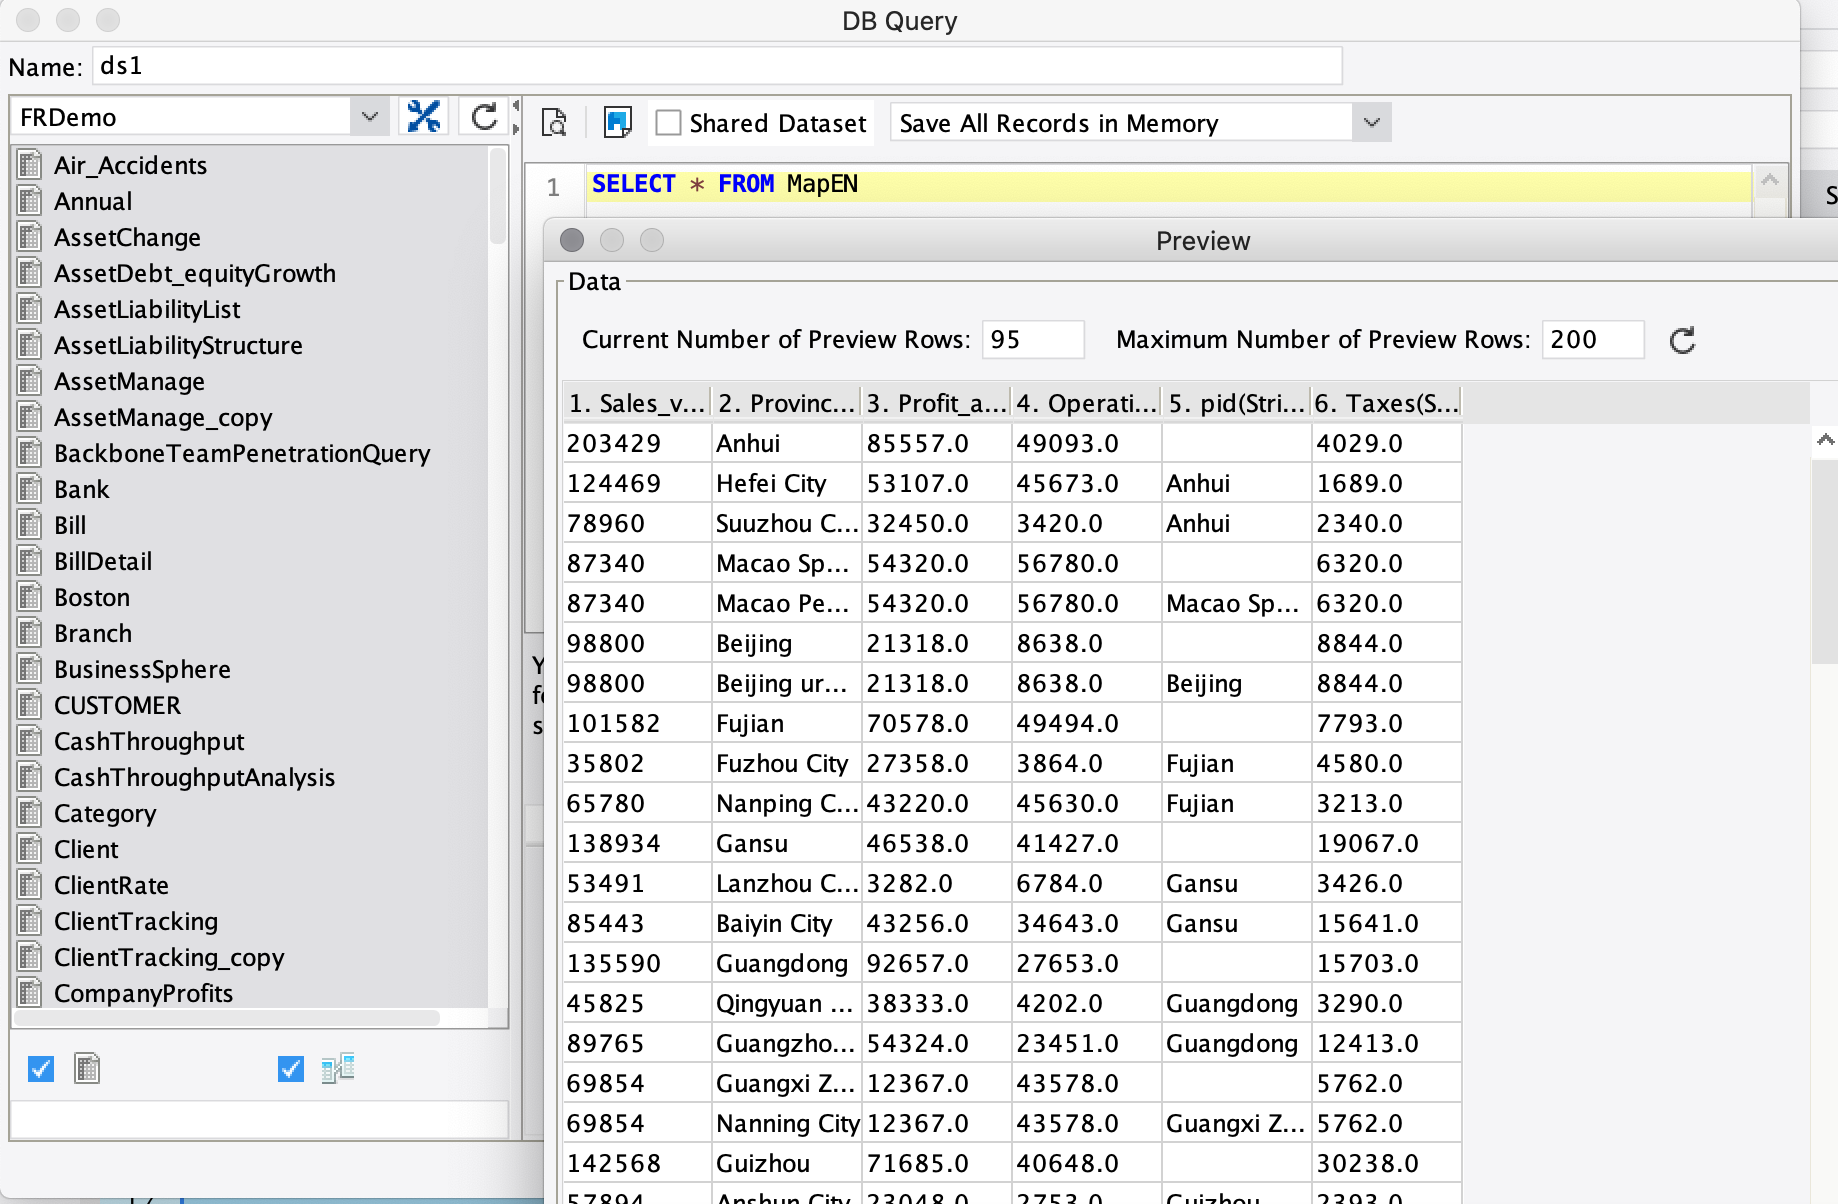The width and height of the screenshot is (1838, 1204).
Task: Select the Air_Accidents table
Action: point(130,165)
